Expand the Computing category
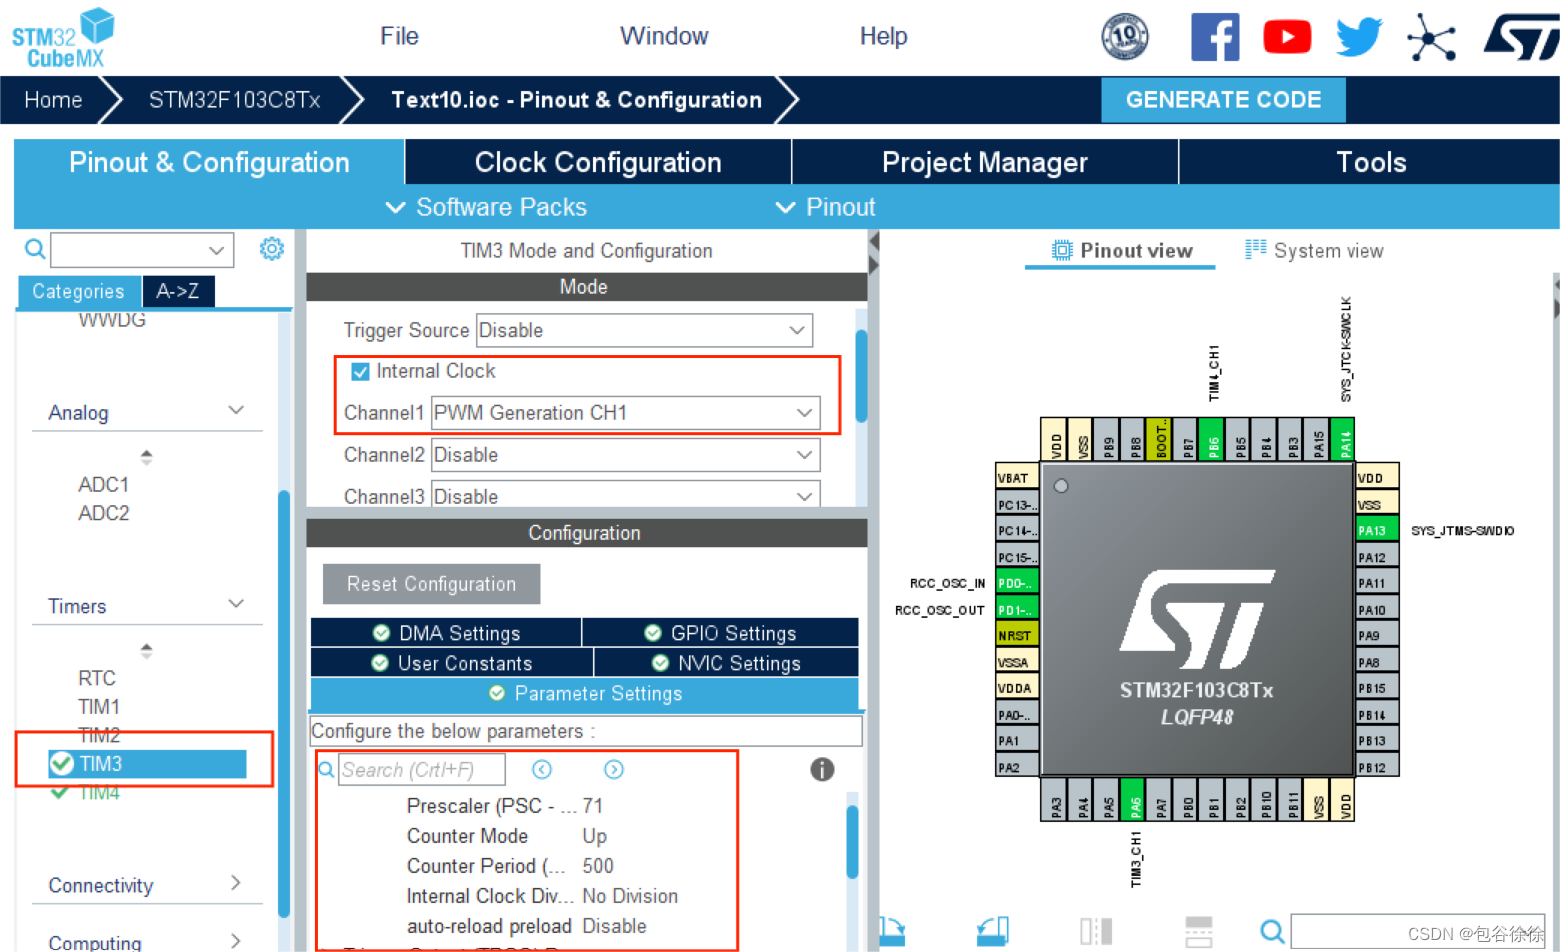1560x952 pixels. [236, 940]
